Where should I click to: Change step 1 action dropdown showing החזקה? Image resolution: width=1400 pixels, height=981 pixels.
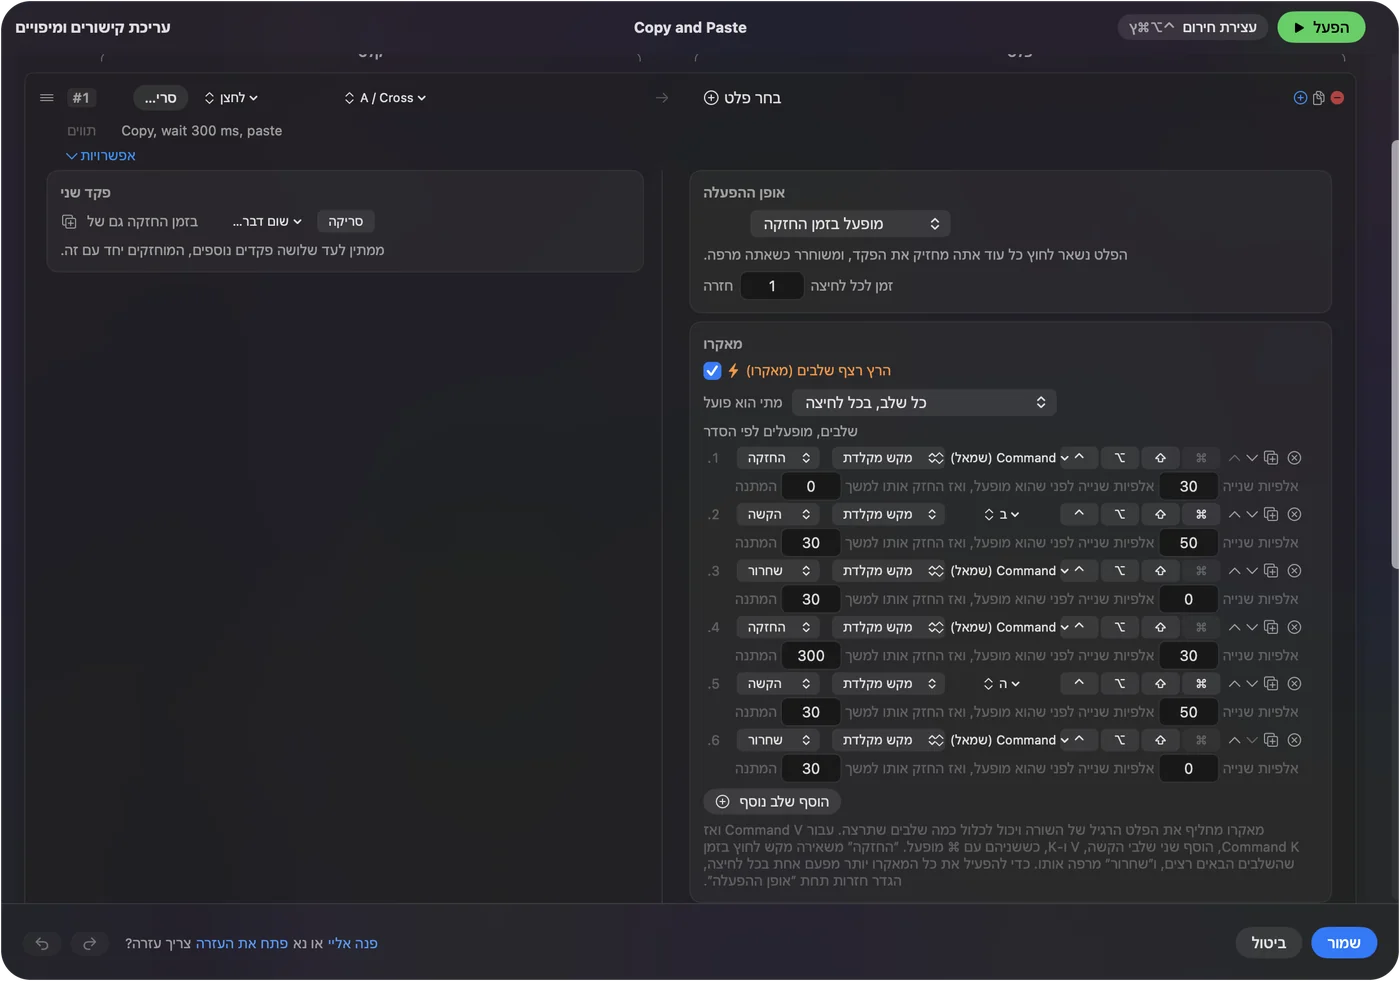click(x=778, y=458)
